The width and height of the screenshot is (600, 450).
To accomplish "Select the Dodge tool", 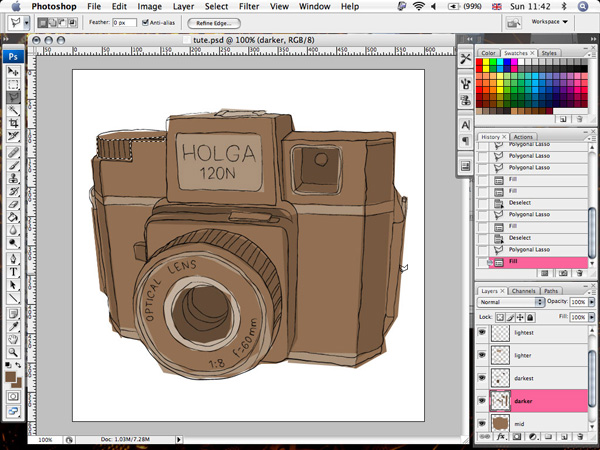I will point(13,243).
